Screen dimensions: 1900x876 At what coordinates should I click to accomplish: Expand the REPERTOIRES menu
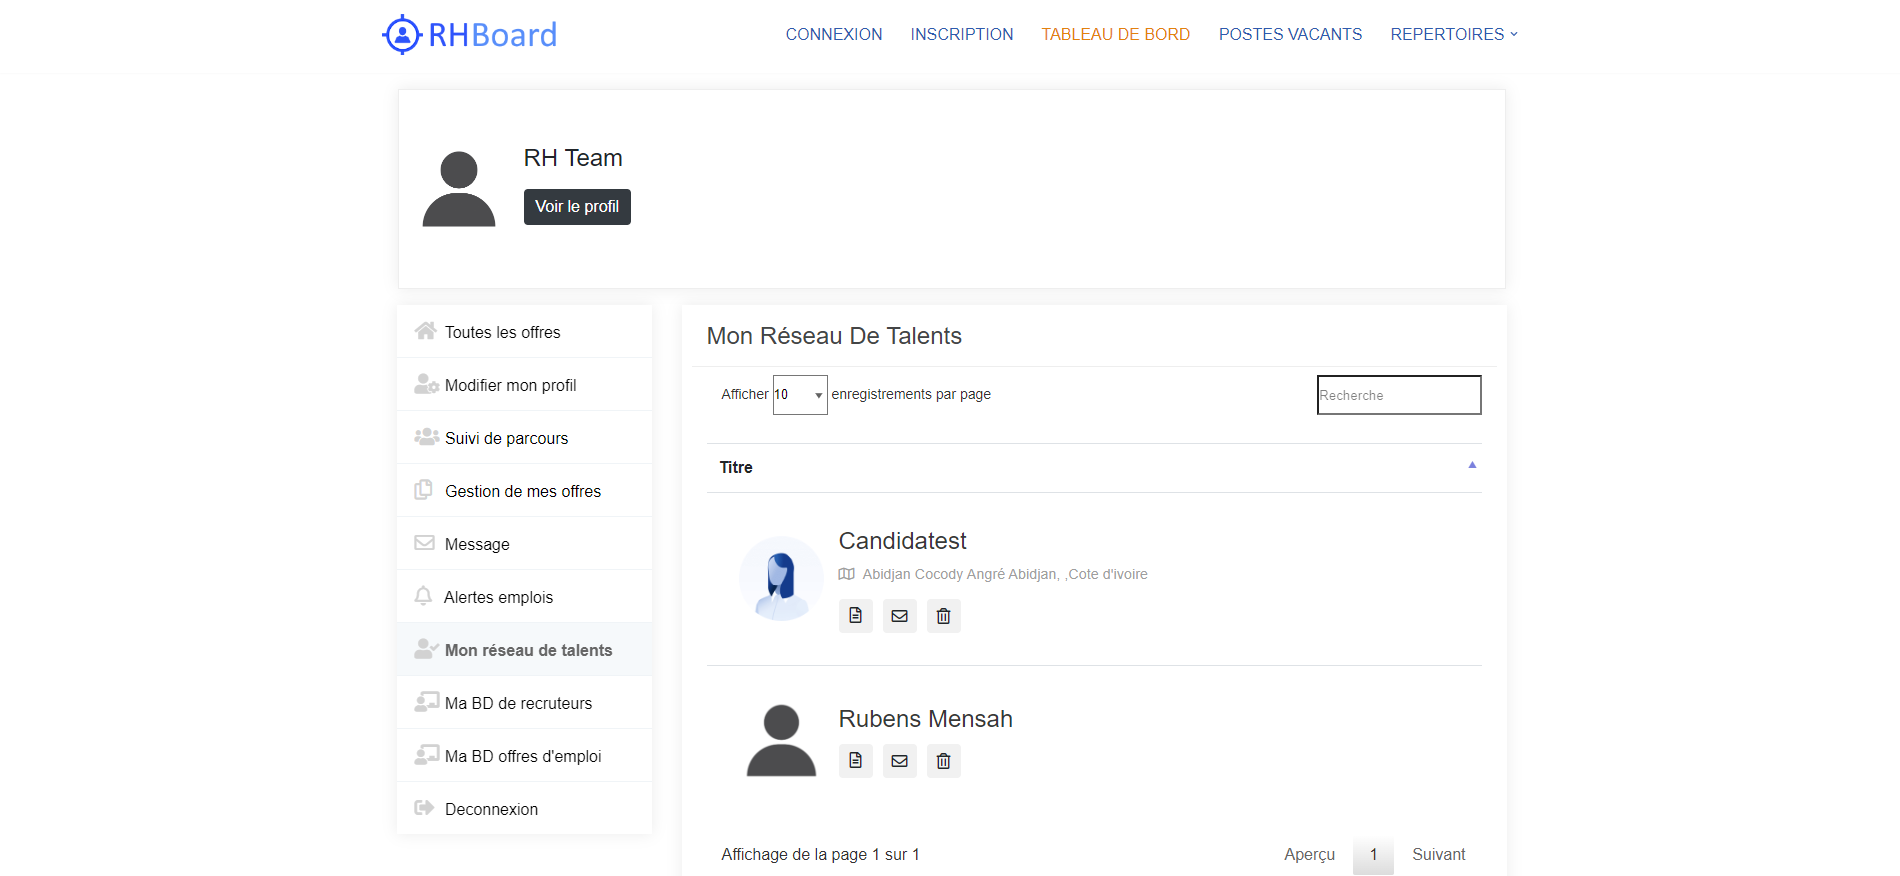point(1453,34)
